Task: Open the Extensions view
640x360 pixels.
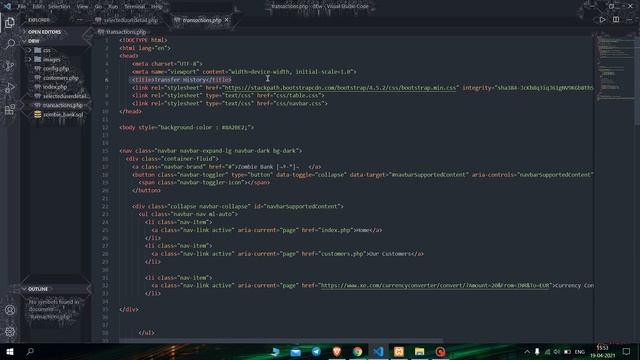Action: click(10, 109)
